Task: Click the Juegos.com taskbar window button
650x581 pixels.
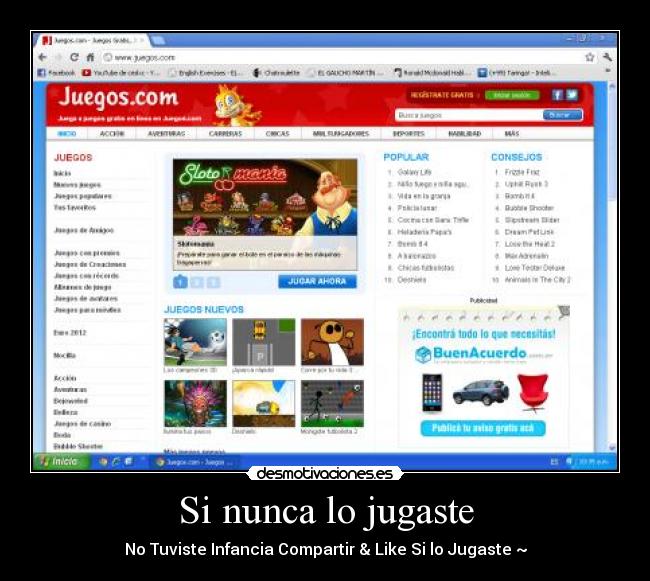Action: tap(194, 462)
